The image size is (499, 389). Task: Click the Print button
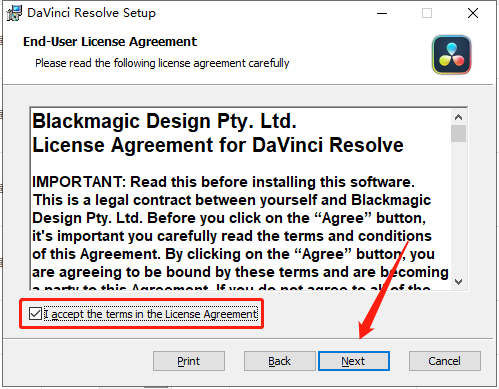pyautogui.click(x=189, y=361)
